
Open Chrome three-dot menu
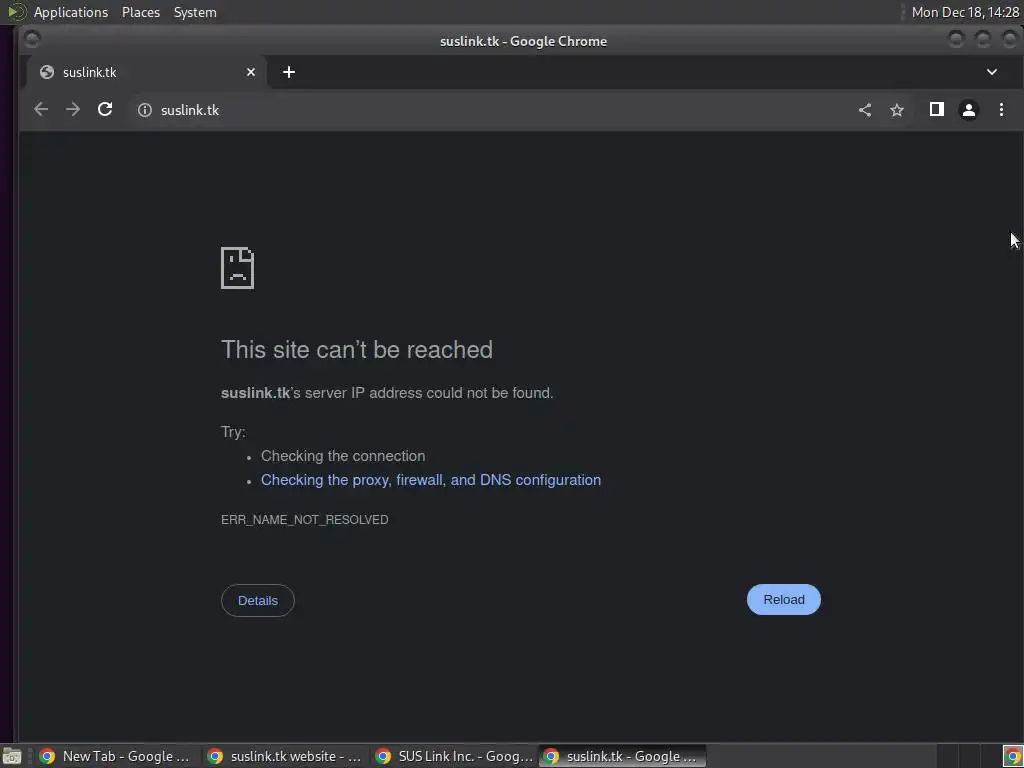(x=1001, y=110)
